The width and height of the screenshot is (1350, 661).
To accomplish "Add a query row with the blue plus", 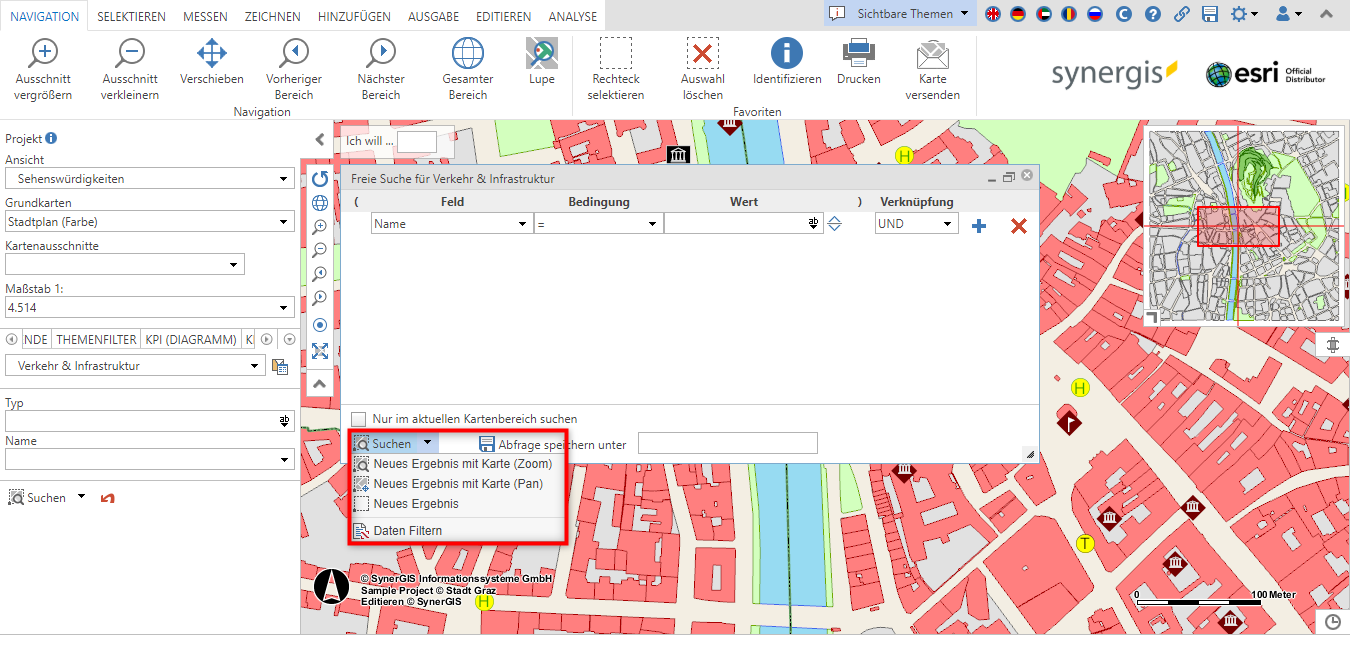I will click(978, 225).
